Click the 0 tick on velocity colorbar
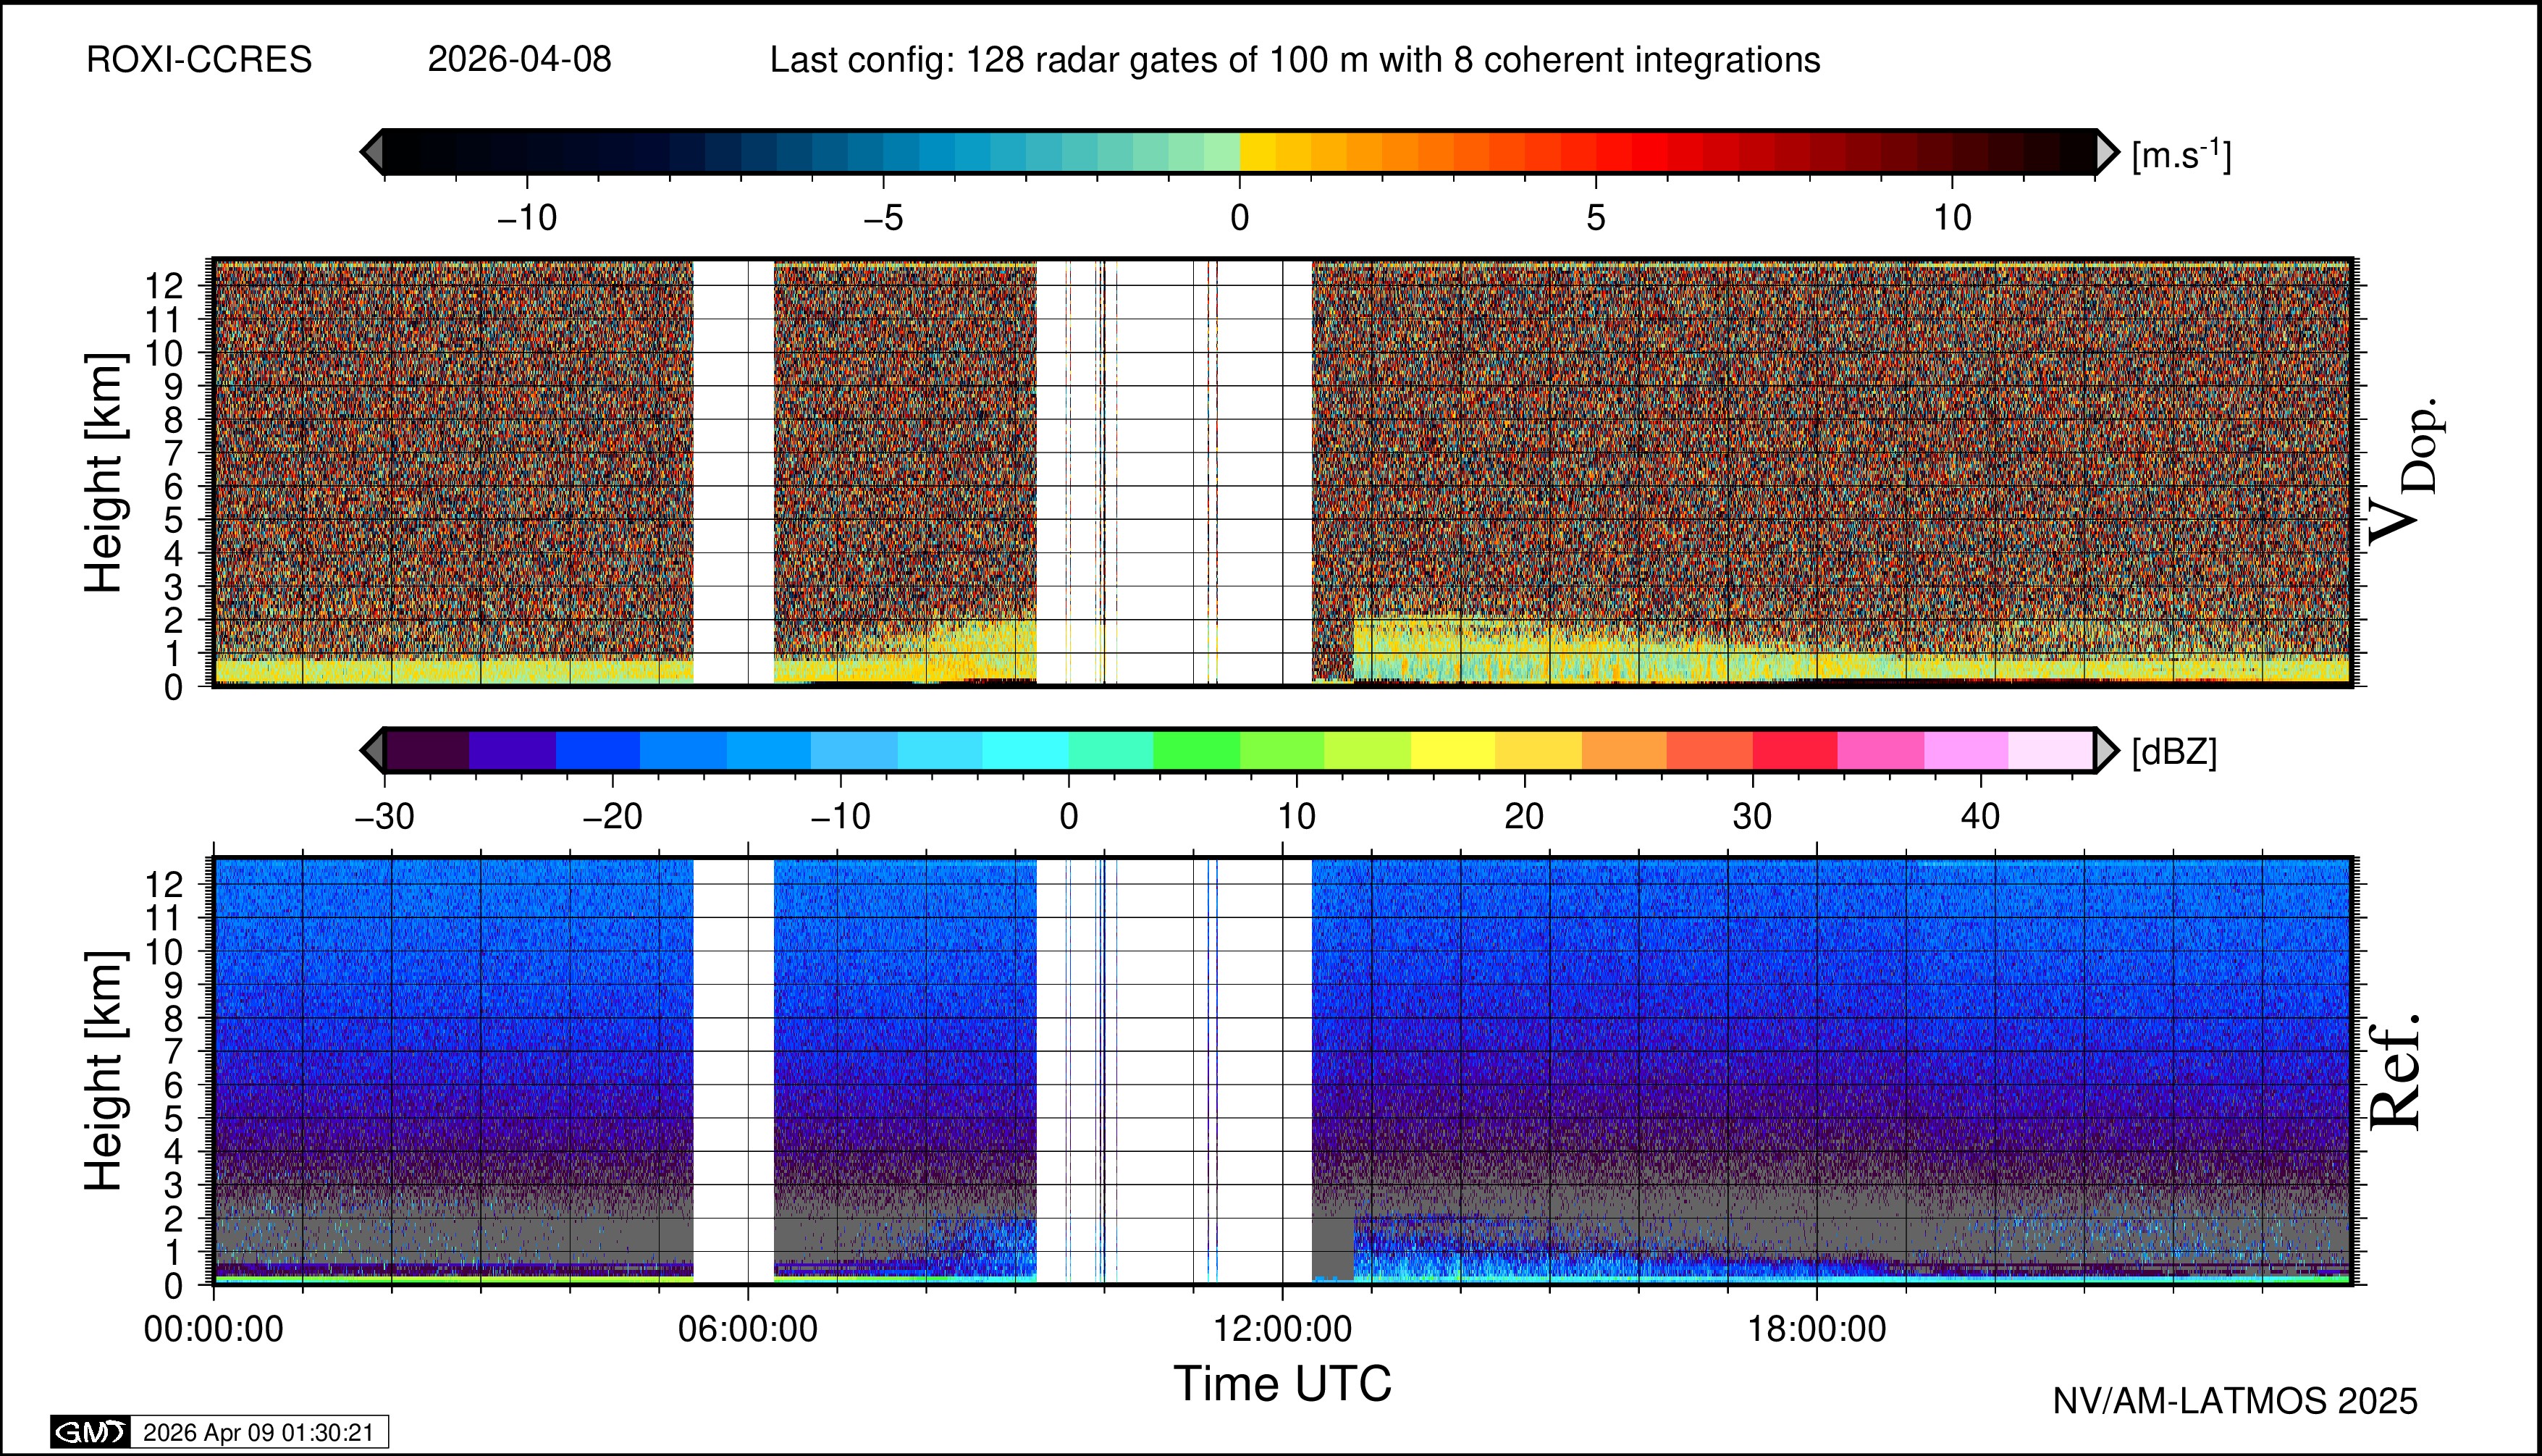2542x1456 pixels. coord(1239,217)
